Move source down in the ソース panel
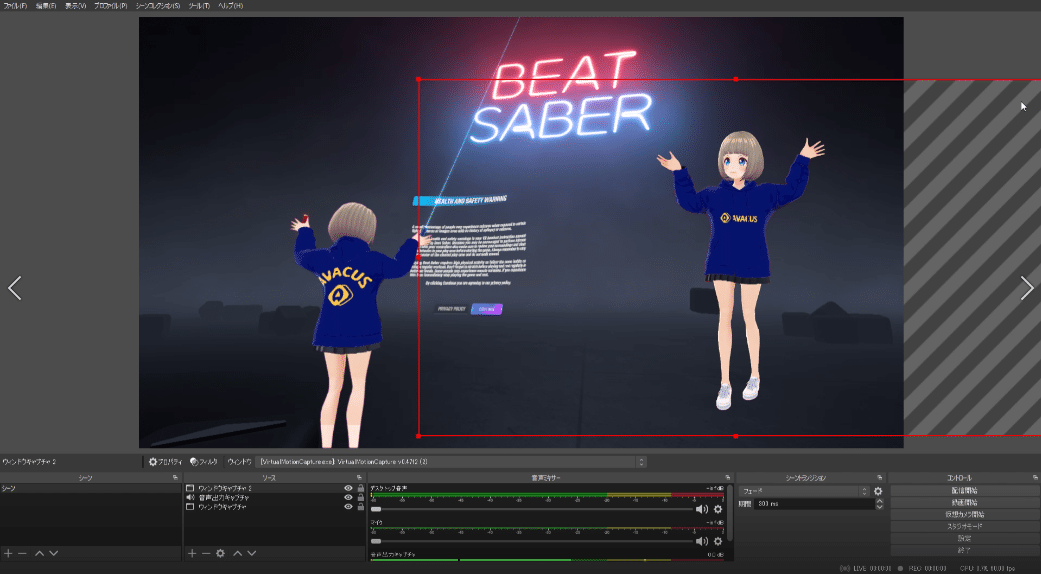This screenshot has height=574, width=1041. 252,553
